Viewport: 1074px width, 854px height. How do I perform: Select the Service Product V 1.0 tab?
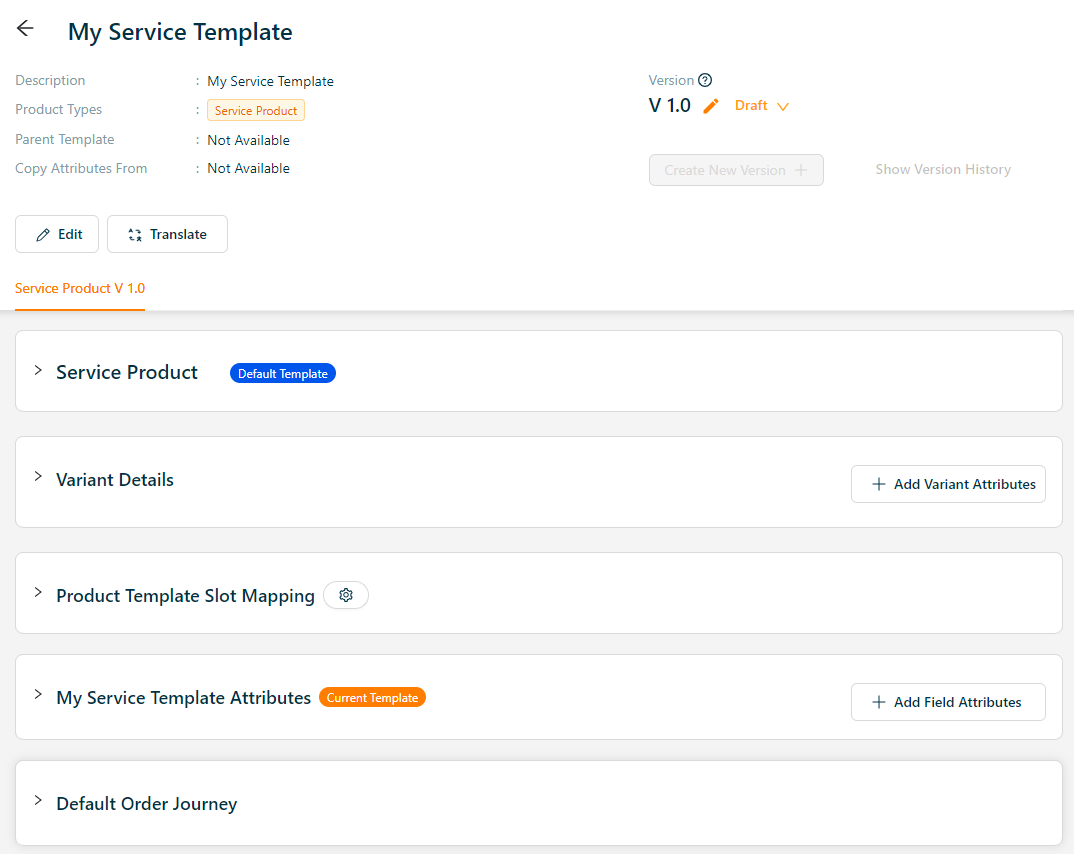click(80, 288)
